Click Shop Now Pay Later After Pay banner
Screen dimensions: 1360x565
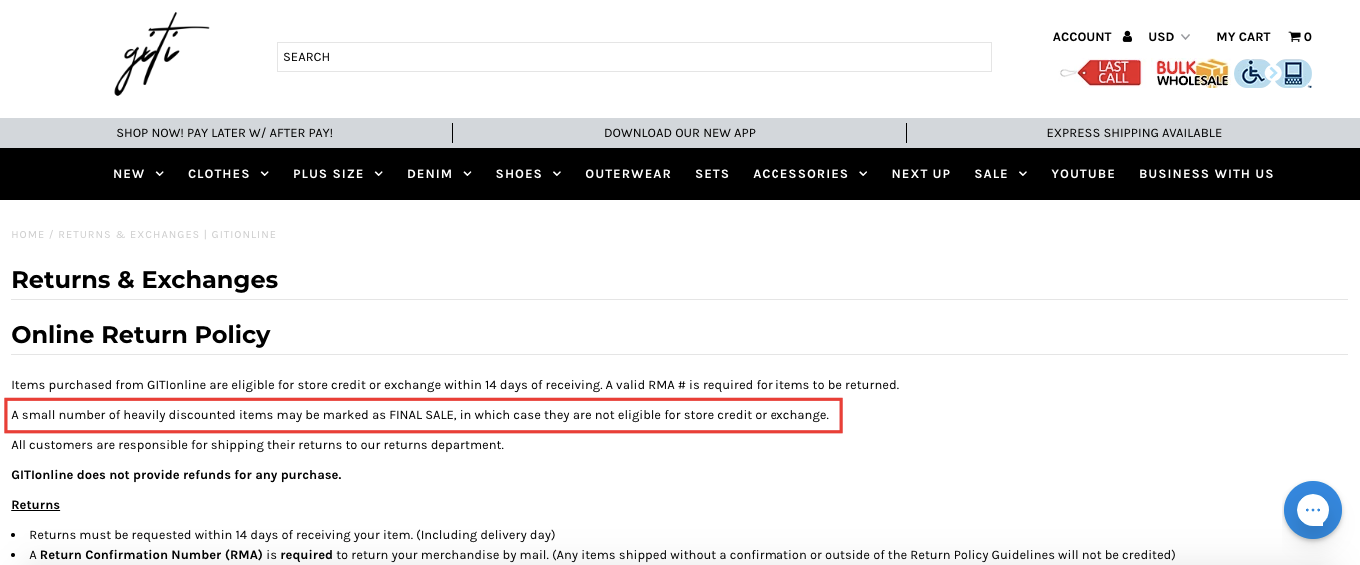(x=225, y=133)
